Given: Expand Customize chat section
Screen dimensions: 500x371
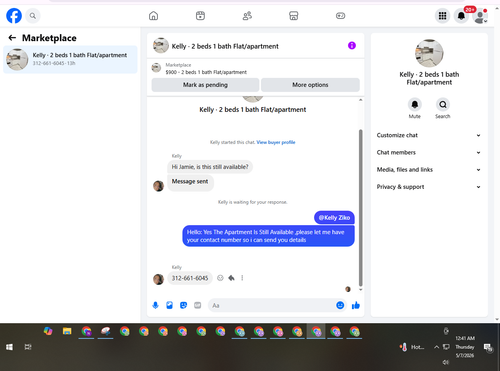Looking at the screenshot, I should click(x=429, y=135).
